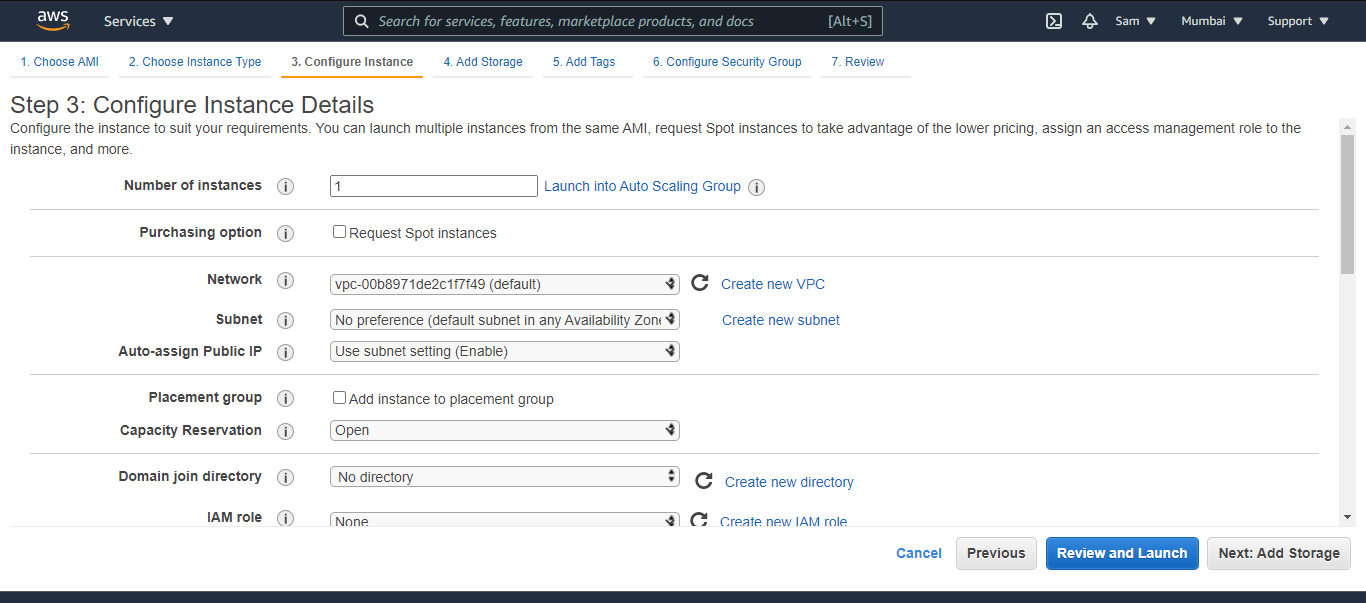Click Review and Launch
The image size is (1366, 603).
(x=1121, y=553)
